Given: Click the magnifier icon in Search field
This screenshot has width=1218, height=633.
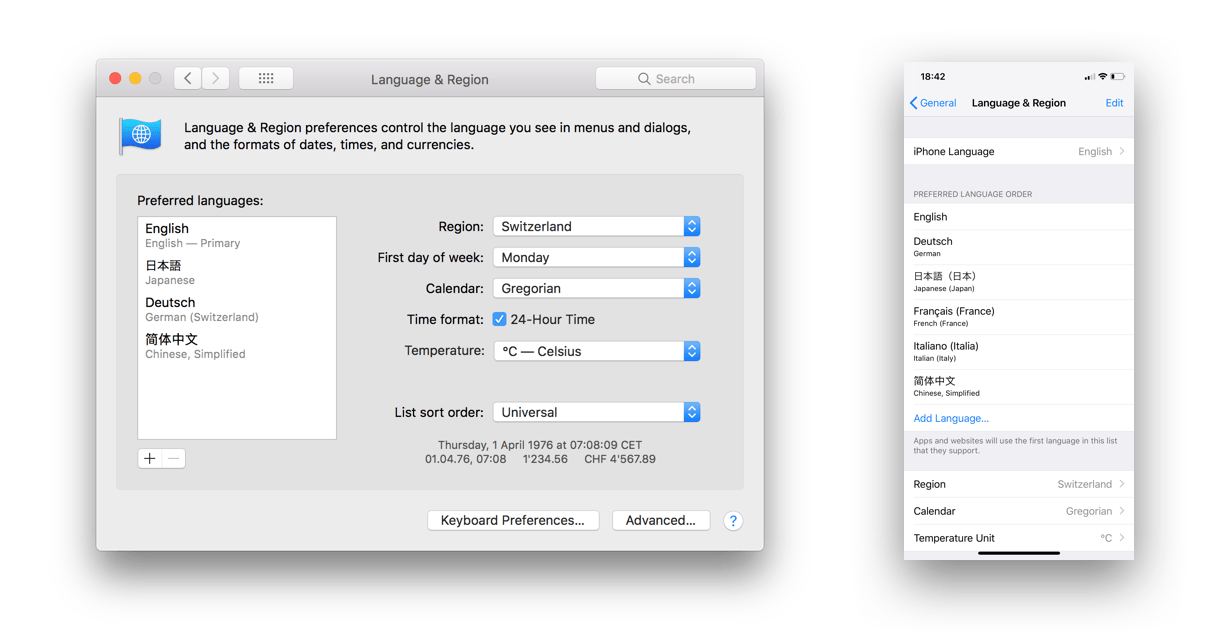Looking at the screenshot, I should pyautogui.click(x=644, y=79).
